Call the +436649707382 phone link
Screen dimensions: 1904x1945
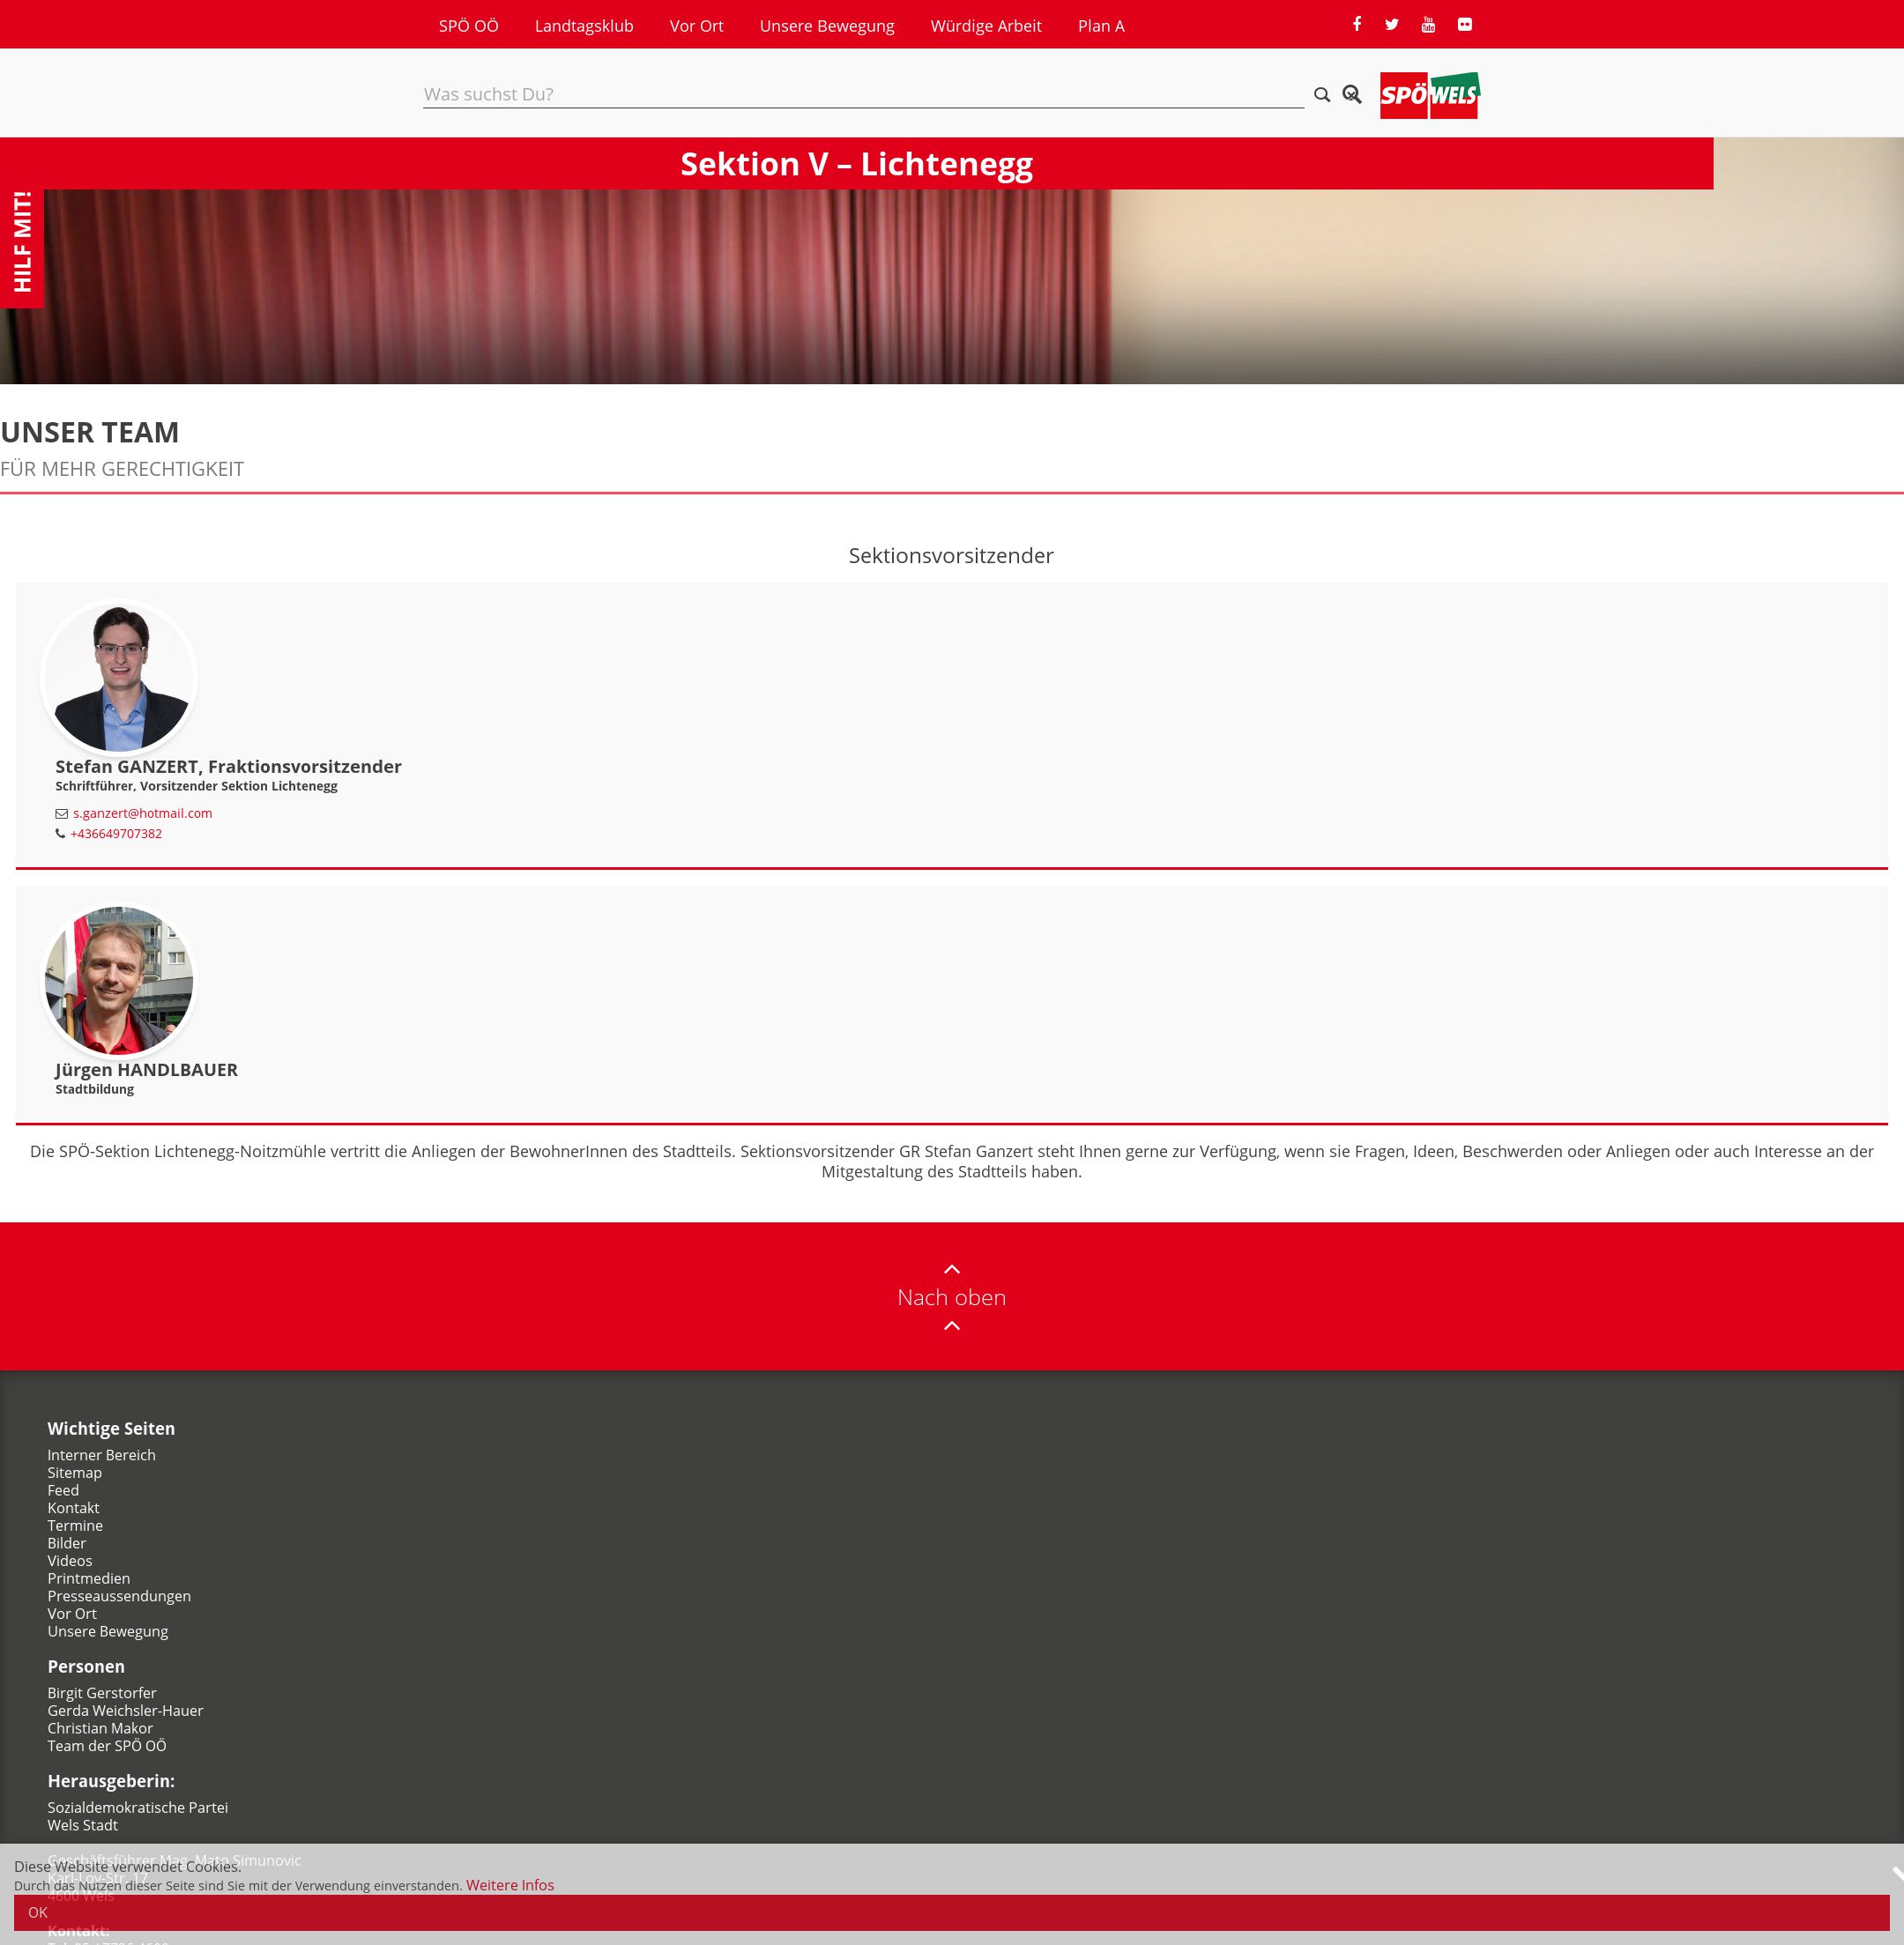click(116, 833)
